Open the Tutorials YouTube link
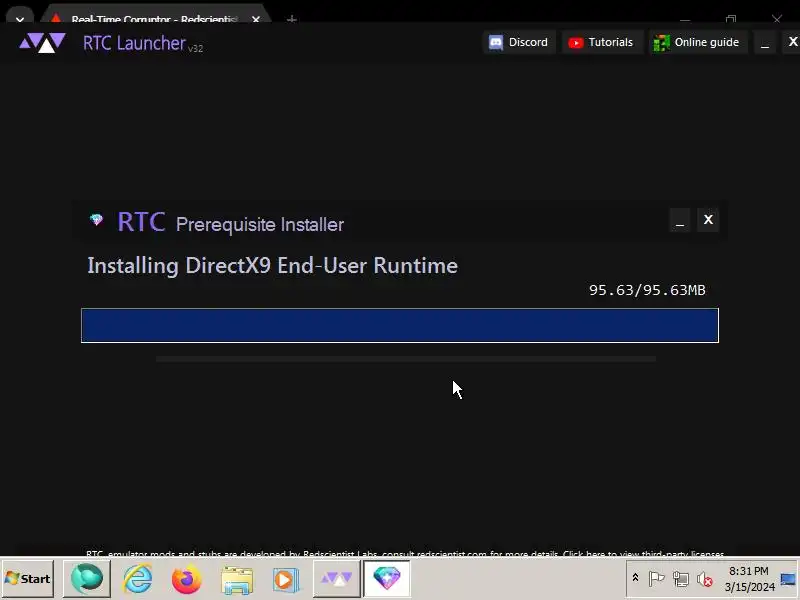The width and height of the screenshot is (800, 600). point(601,42)
